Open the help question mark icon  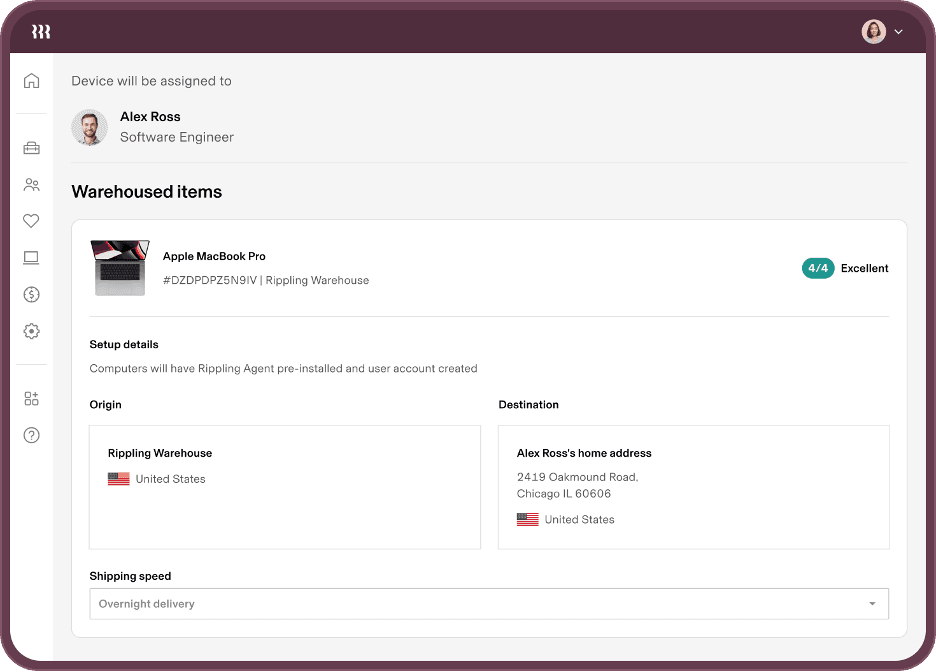(x=32, y=435)
